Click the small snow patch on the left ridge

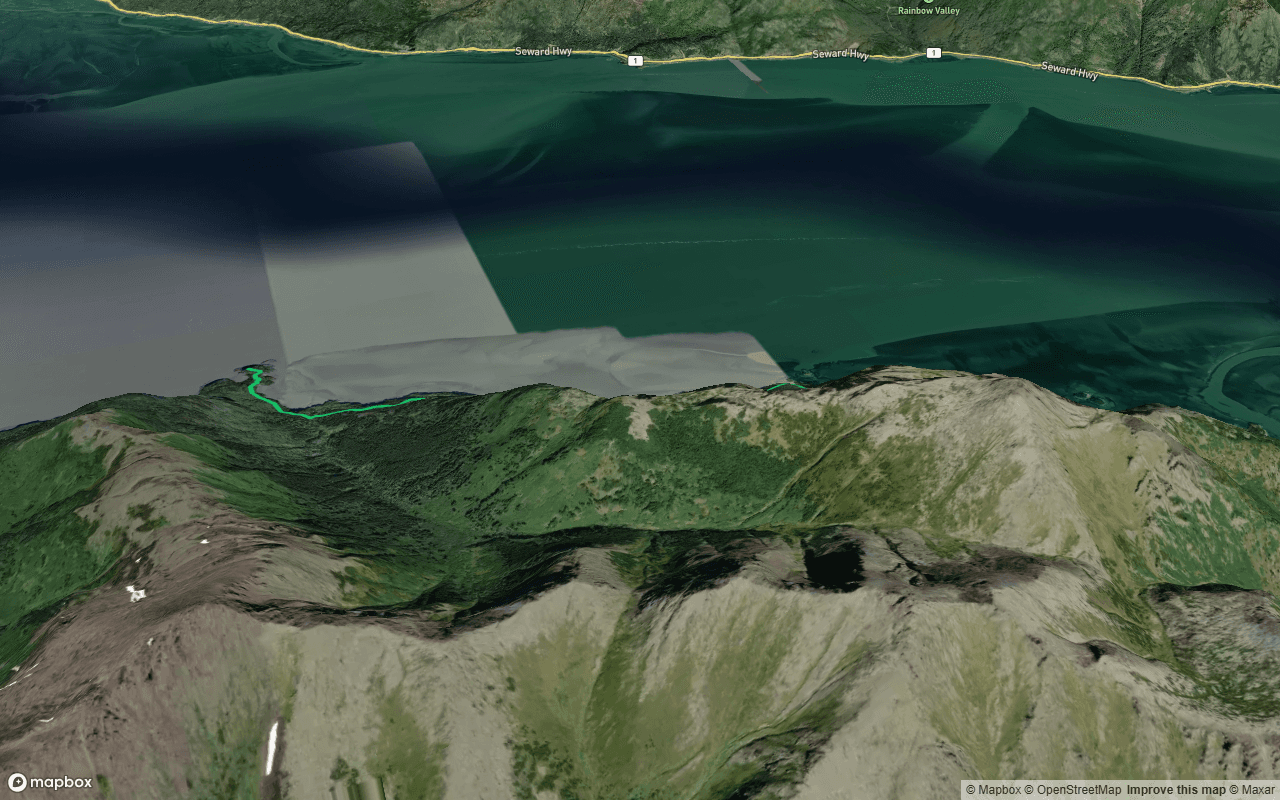[x=135, y=593]
